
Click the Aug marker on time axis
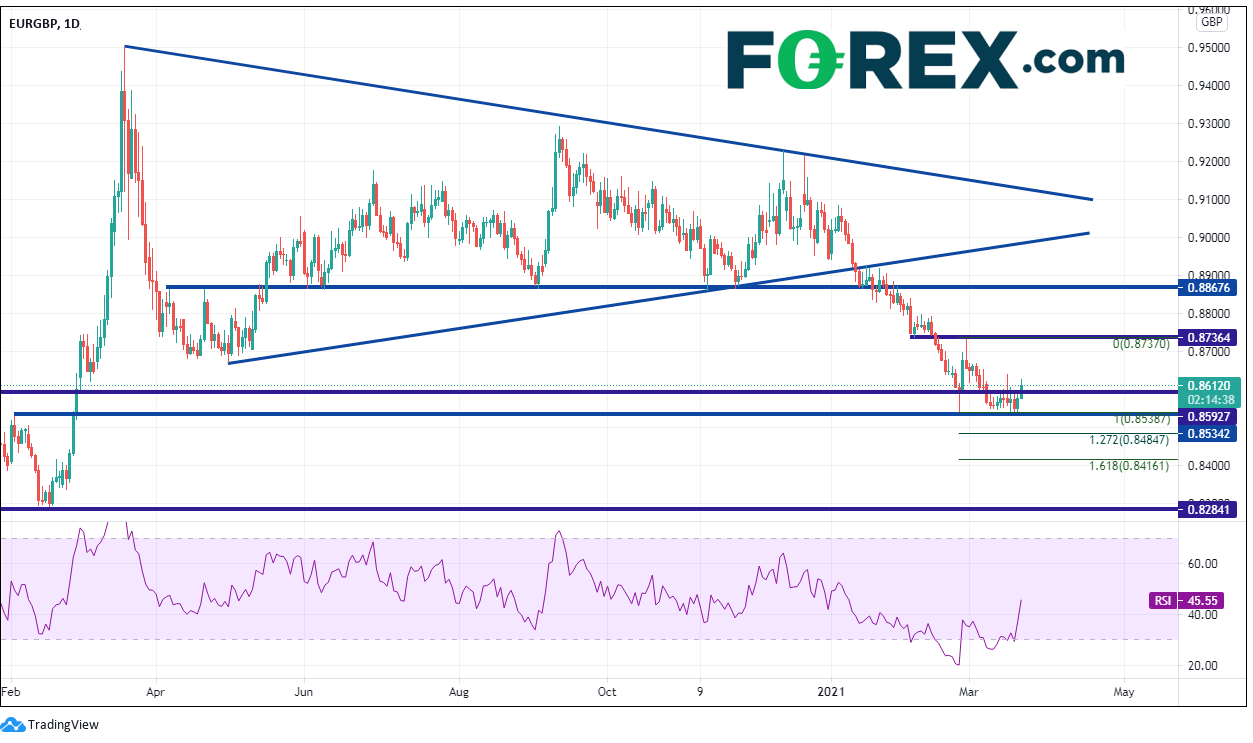coord(459,690)
